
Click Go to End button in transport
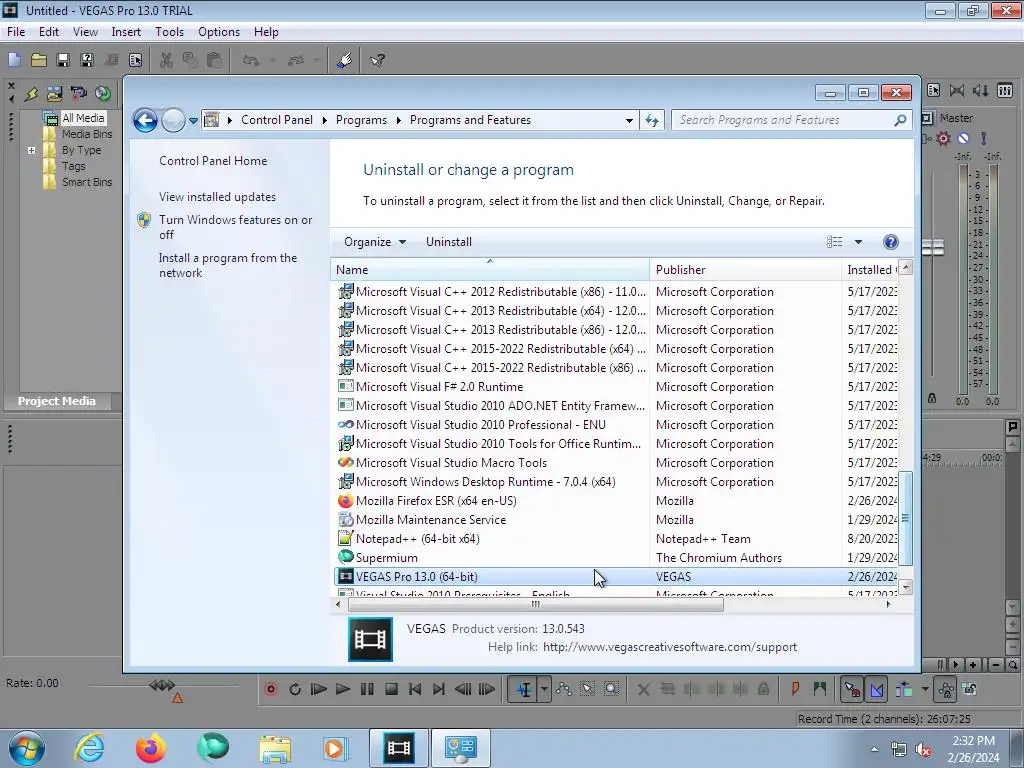(x=439, y=689)
